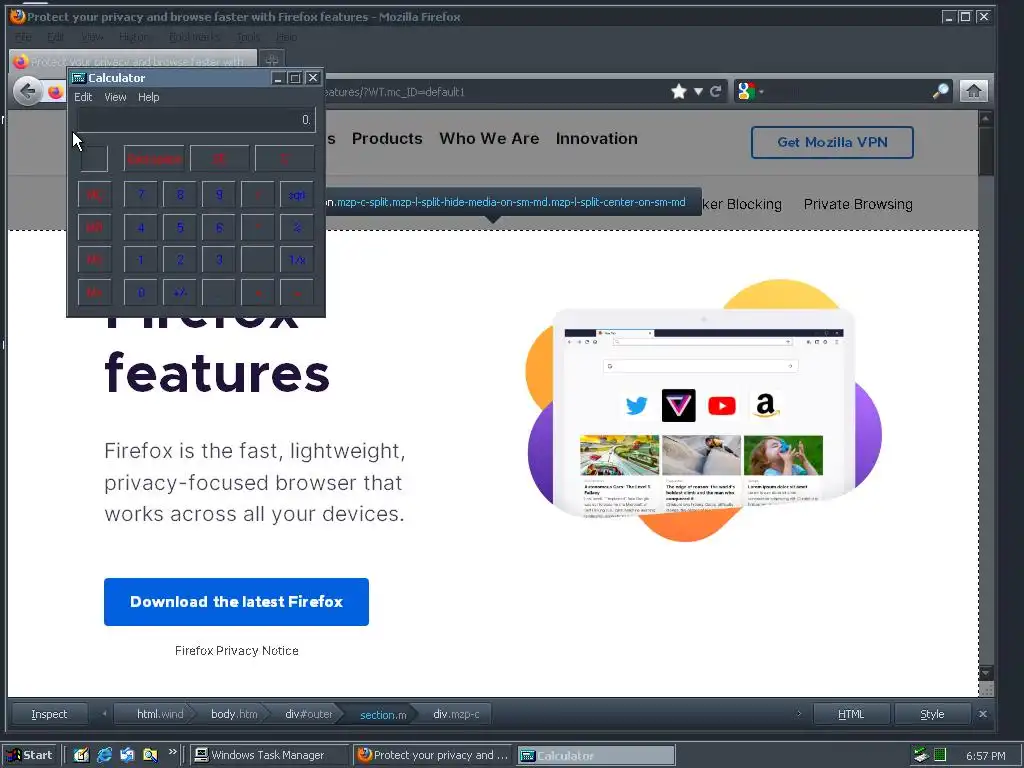
Task: Click the 3 key in Calculator
Action: coord(219,260)
